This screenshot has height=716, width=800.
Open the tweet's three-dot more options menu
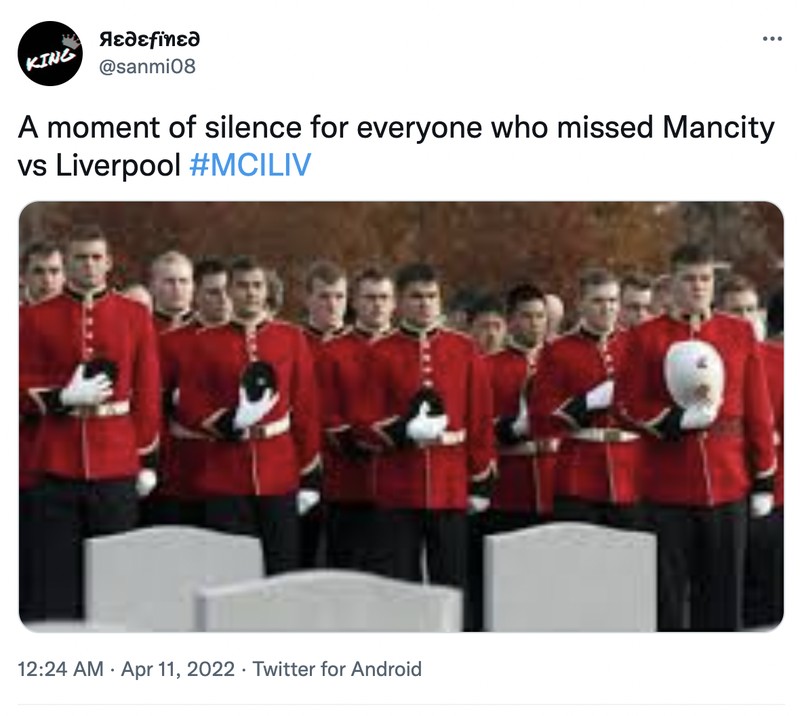771,40
